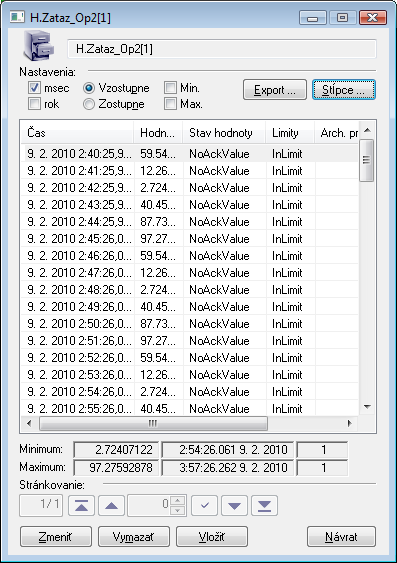Click horizontal scrollbar right arrow

tap(350, 423)
